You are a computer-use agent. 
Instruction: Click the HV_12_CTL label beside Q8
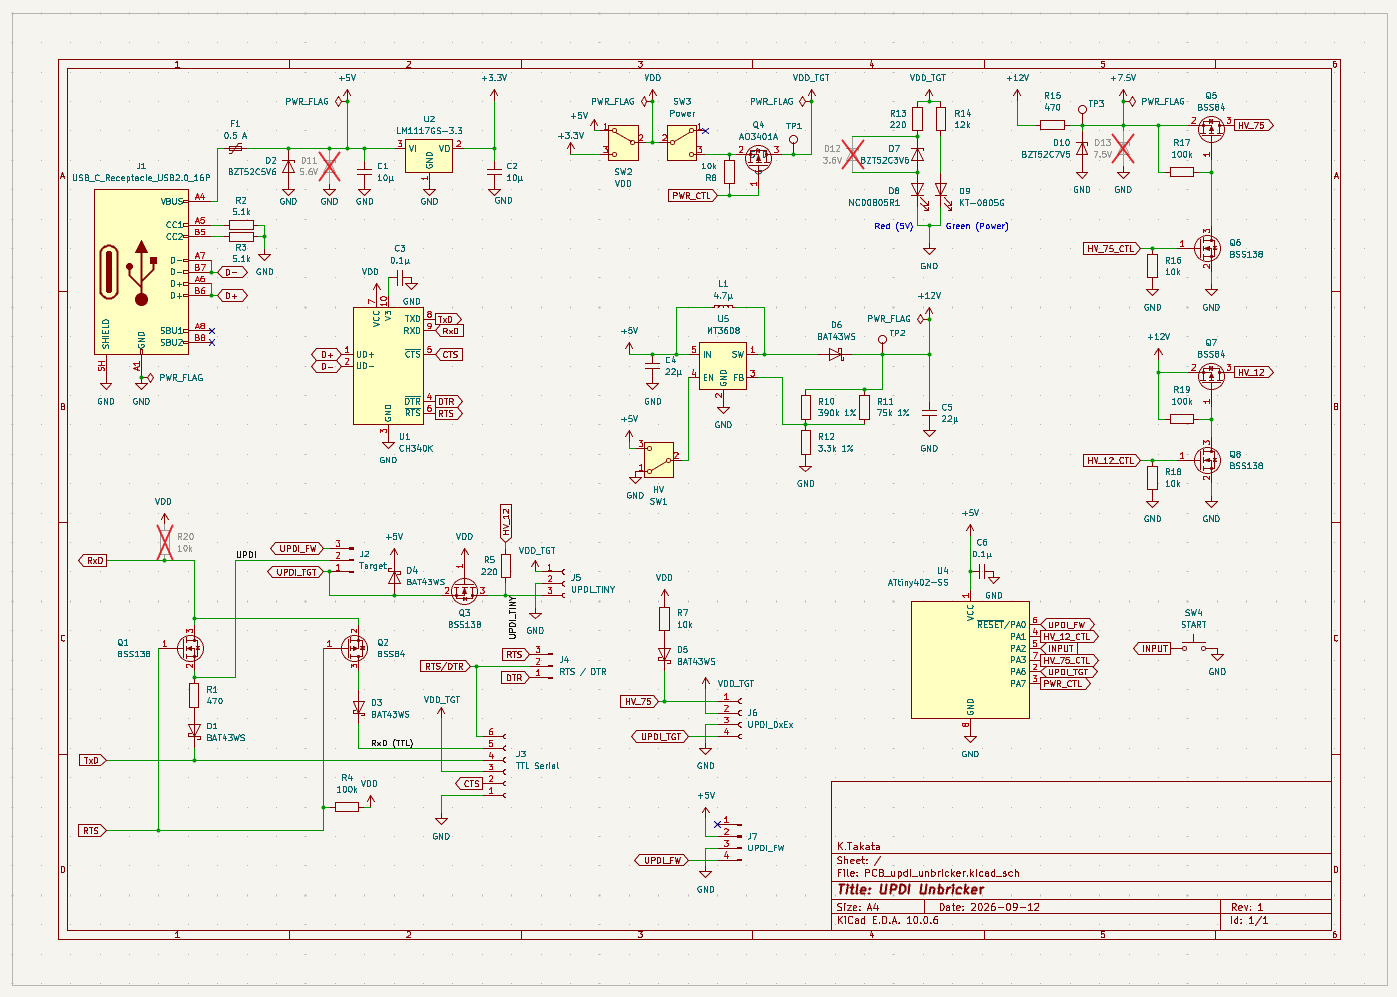pos(1113,461)
